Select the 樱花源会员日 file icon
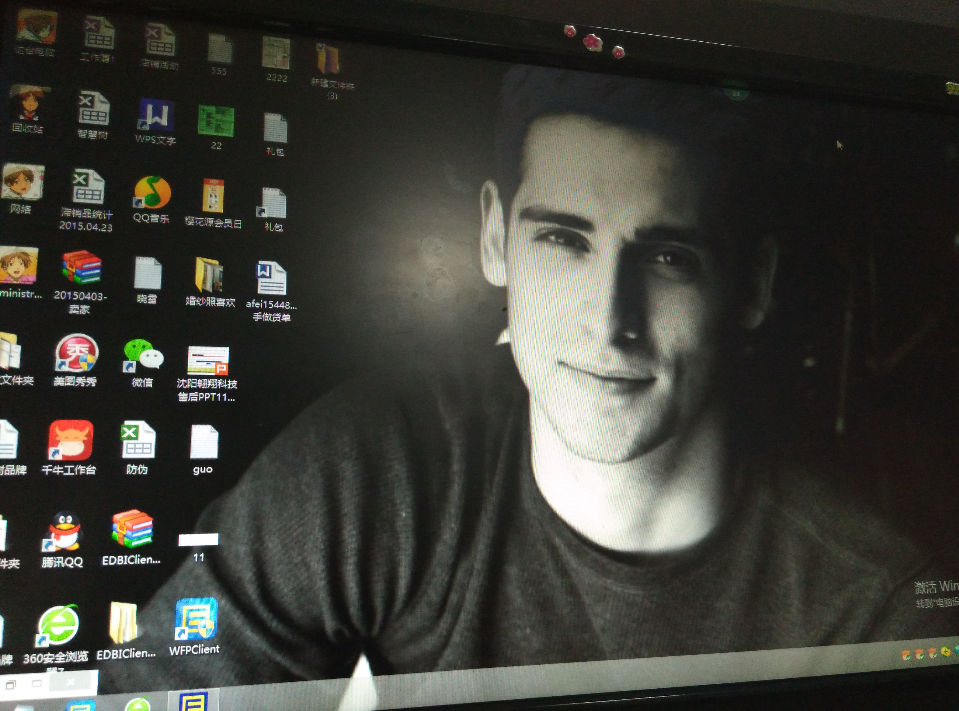 pyautogui.click(x=213, y=195)
